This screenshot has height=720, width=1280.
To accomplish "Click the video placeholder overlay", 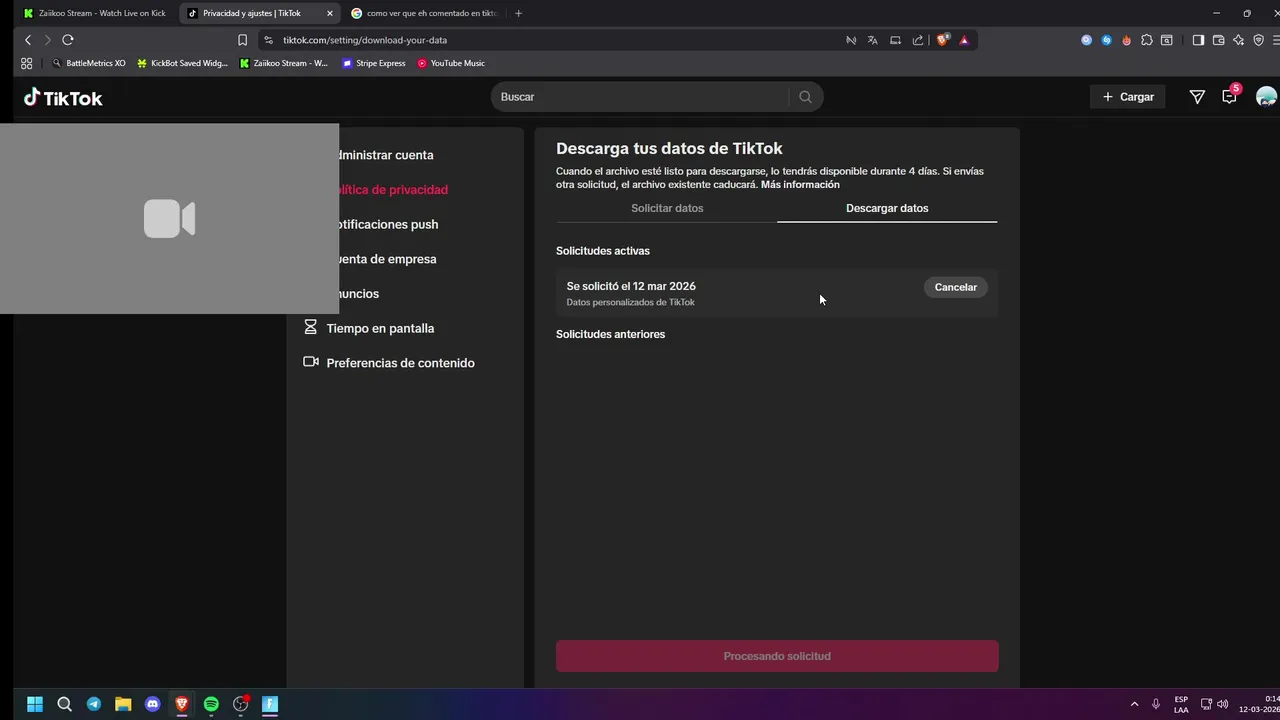I will 169,218.
